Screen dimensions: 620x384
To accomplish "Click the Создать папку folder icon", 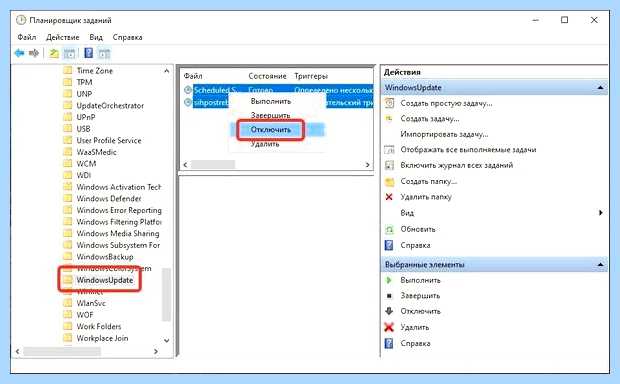I will click(389, 182).
